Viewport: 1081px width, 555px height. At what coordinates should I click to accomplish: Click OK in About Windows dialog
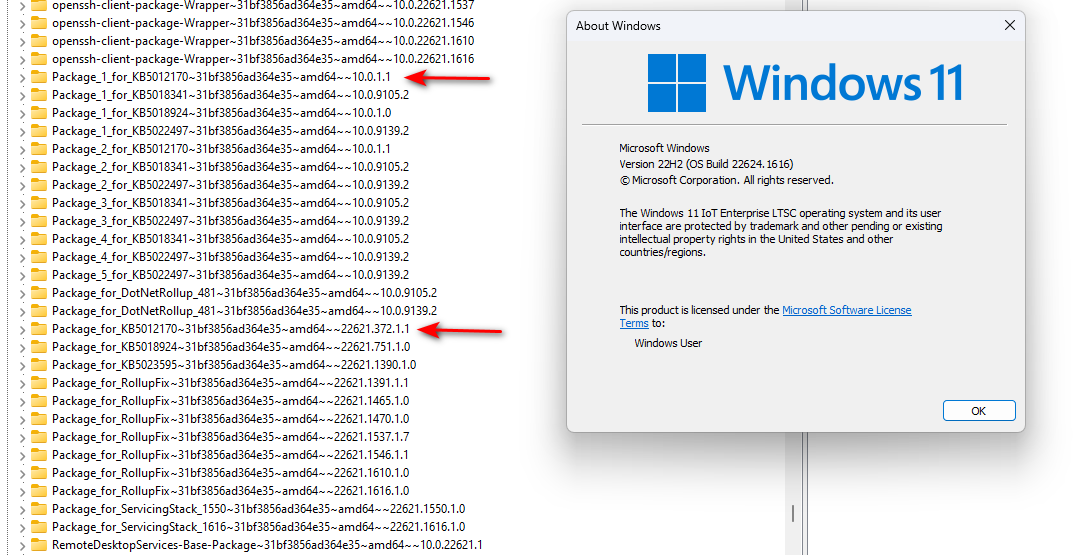(x=979, y=411)
